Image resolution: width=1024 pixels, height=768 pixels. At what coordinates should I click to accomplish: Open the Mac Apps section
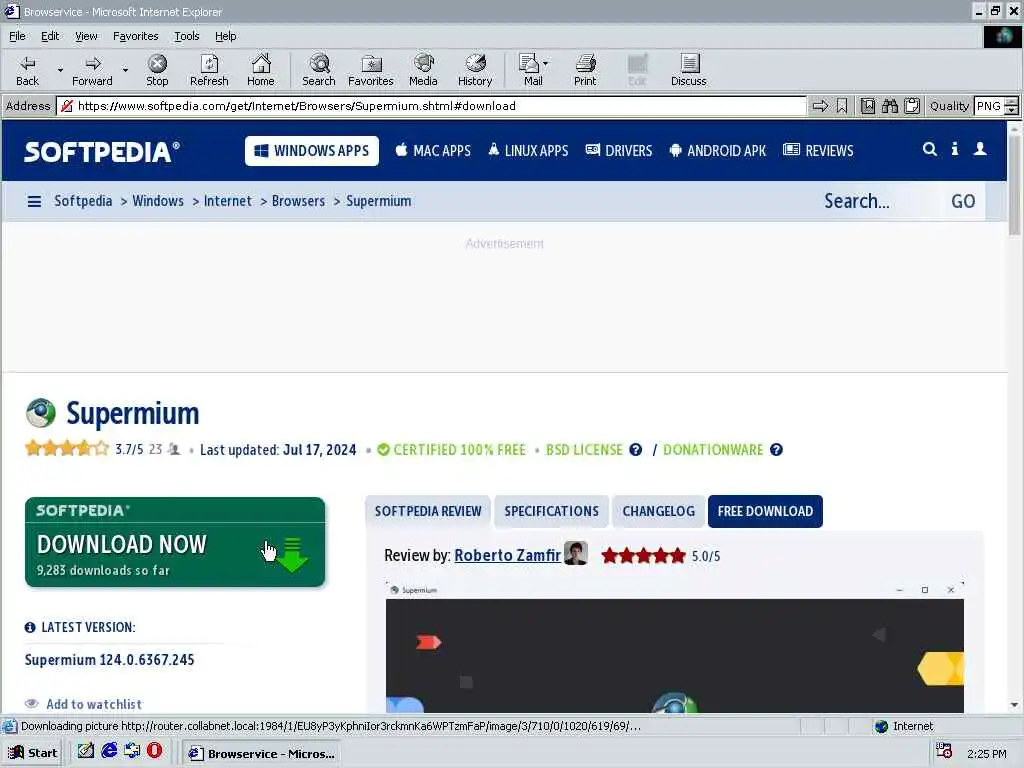click(x=433, y=151)
